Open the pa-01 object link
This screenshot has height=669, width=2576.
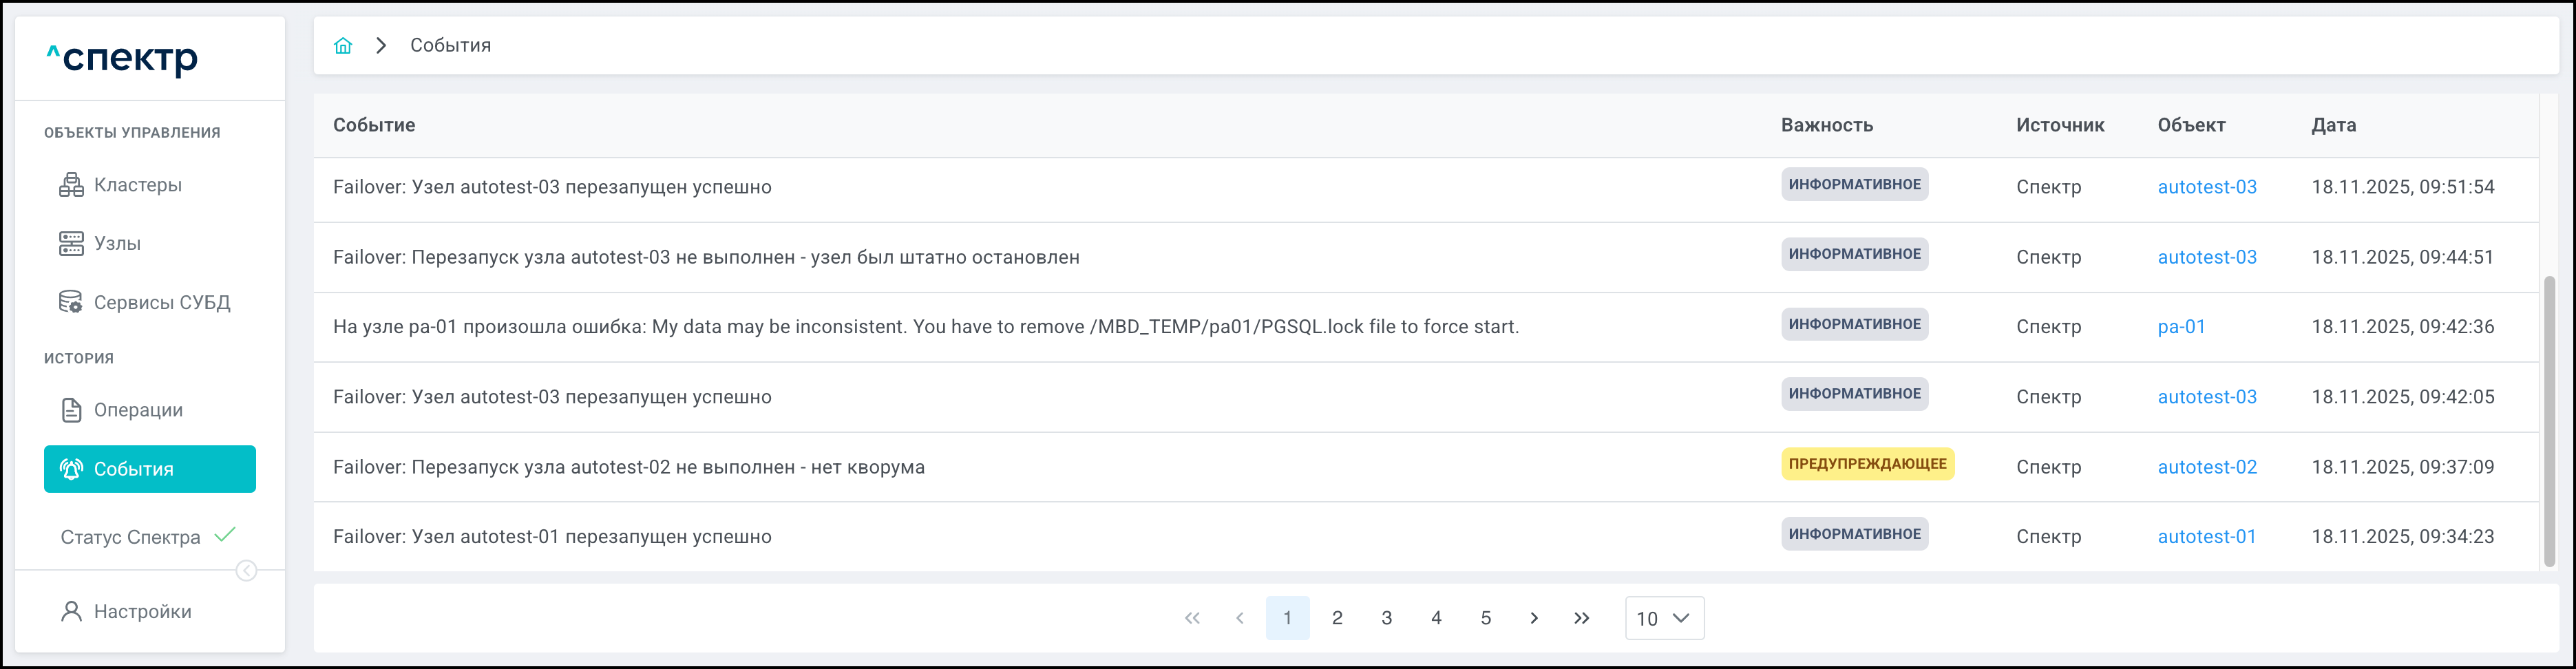pos(2181,327)
